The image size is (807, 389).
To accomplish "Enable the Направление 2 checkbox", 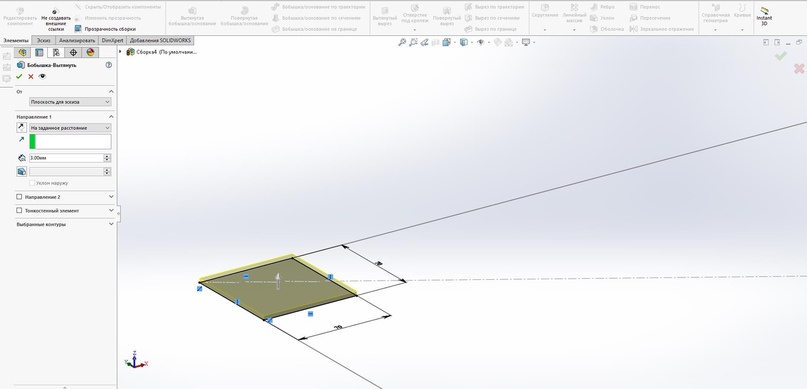I will pyautogui.click(x=20, y=197).
